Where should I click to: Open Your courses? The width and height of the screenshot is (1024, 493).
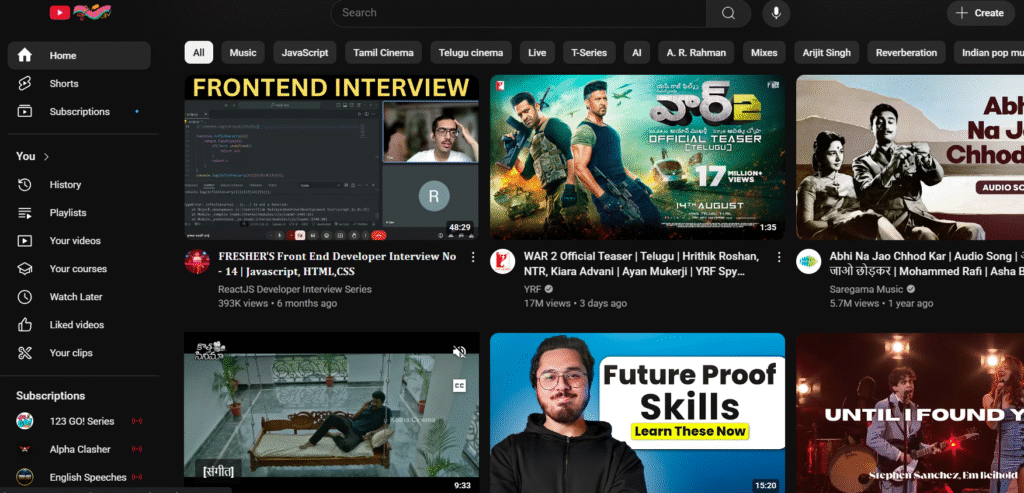tap(79, 269)
